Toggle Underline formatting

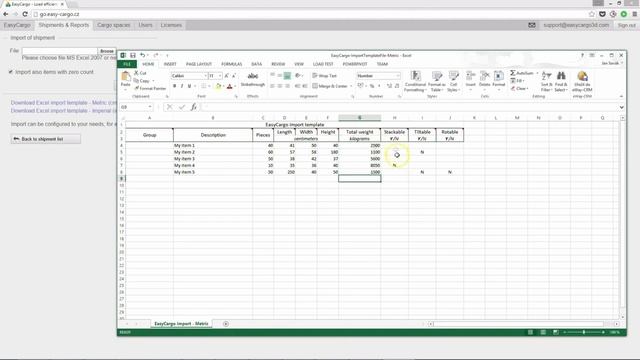pos(189,86)
